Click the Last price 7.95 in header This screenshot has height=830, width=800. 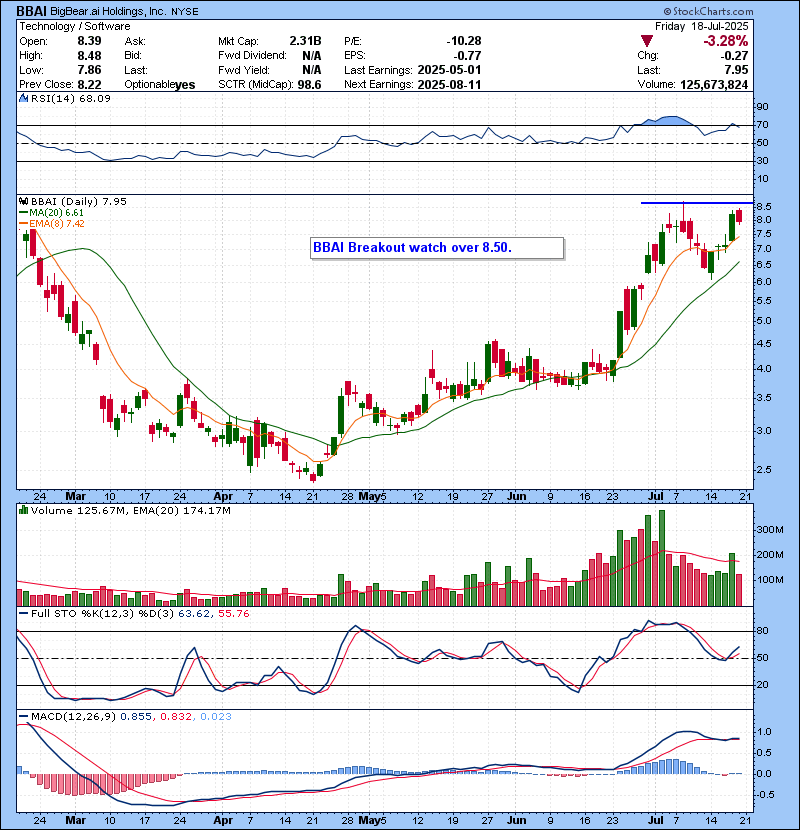coord(736,70)
